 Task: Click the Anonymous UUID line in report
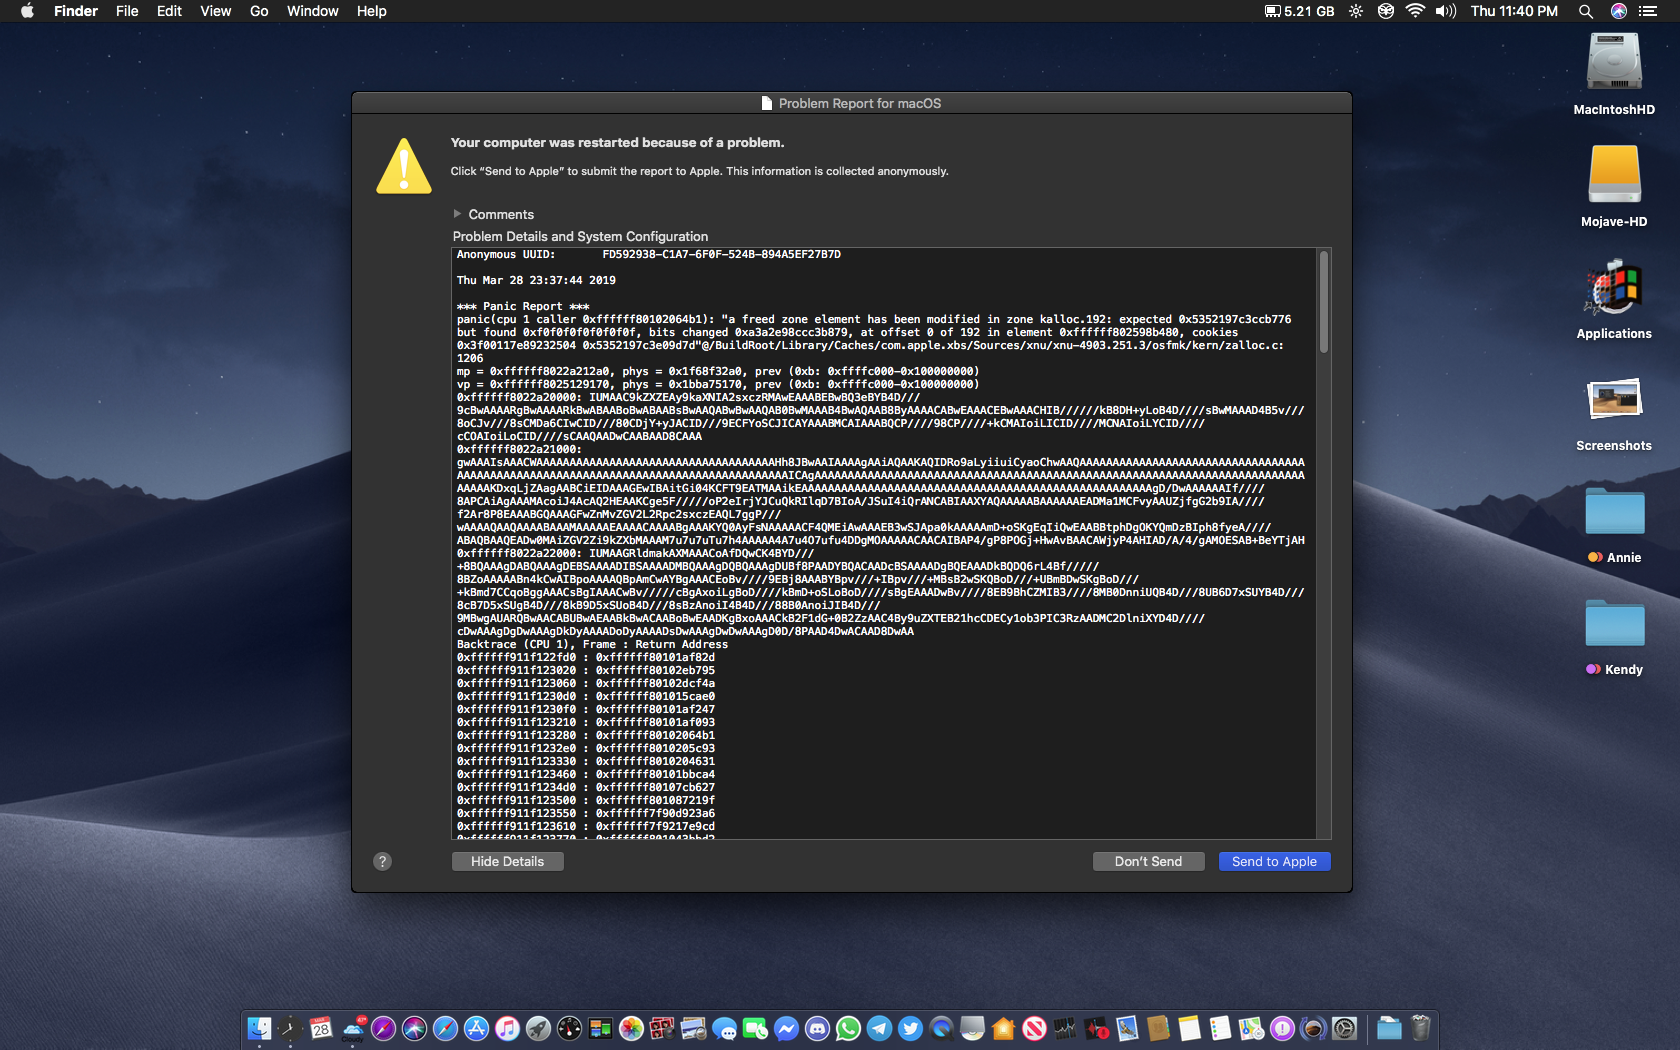tap(649, 254)
